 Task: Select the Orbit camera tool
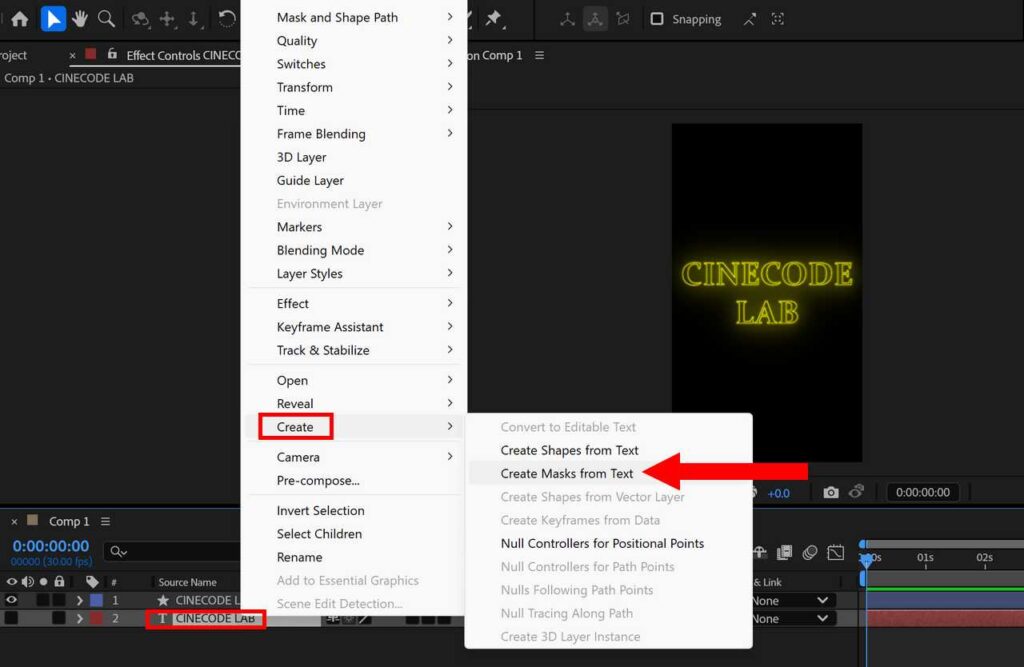click(140, 19)
